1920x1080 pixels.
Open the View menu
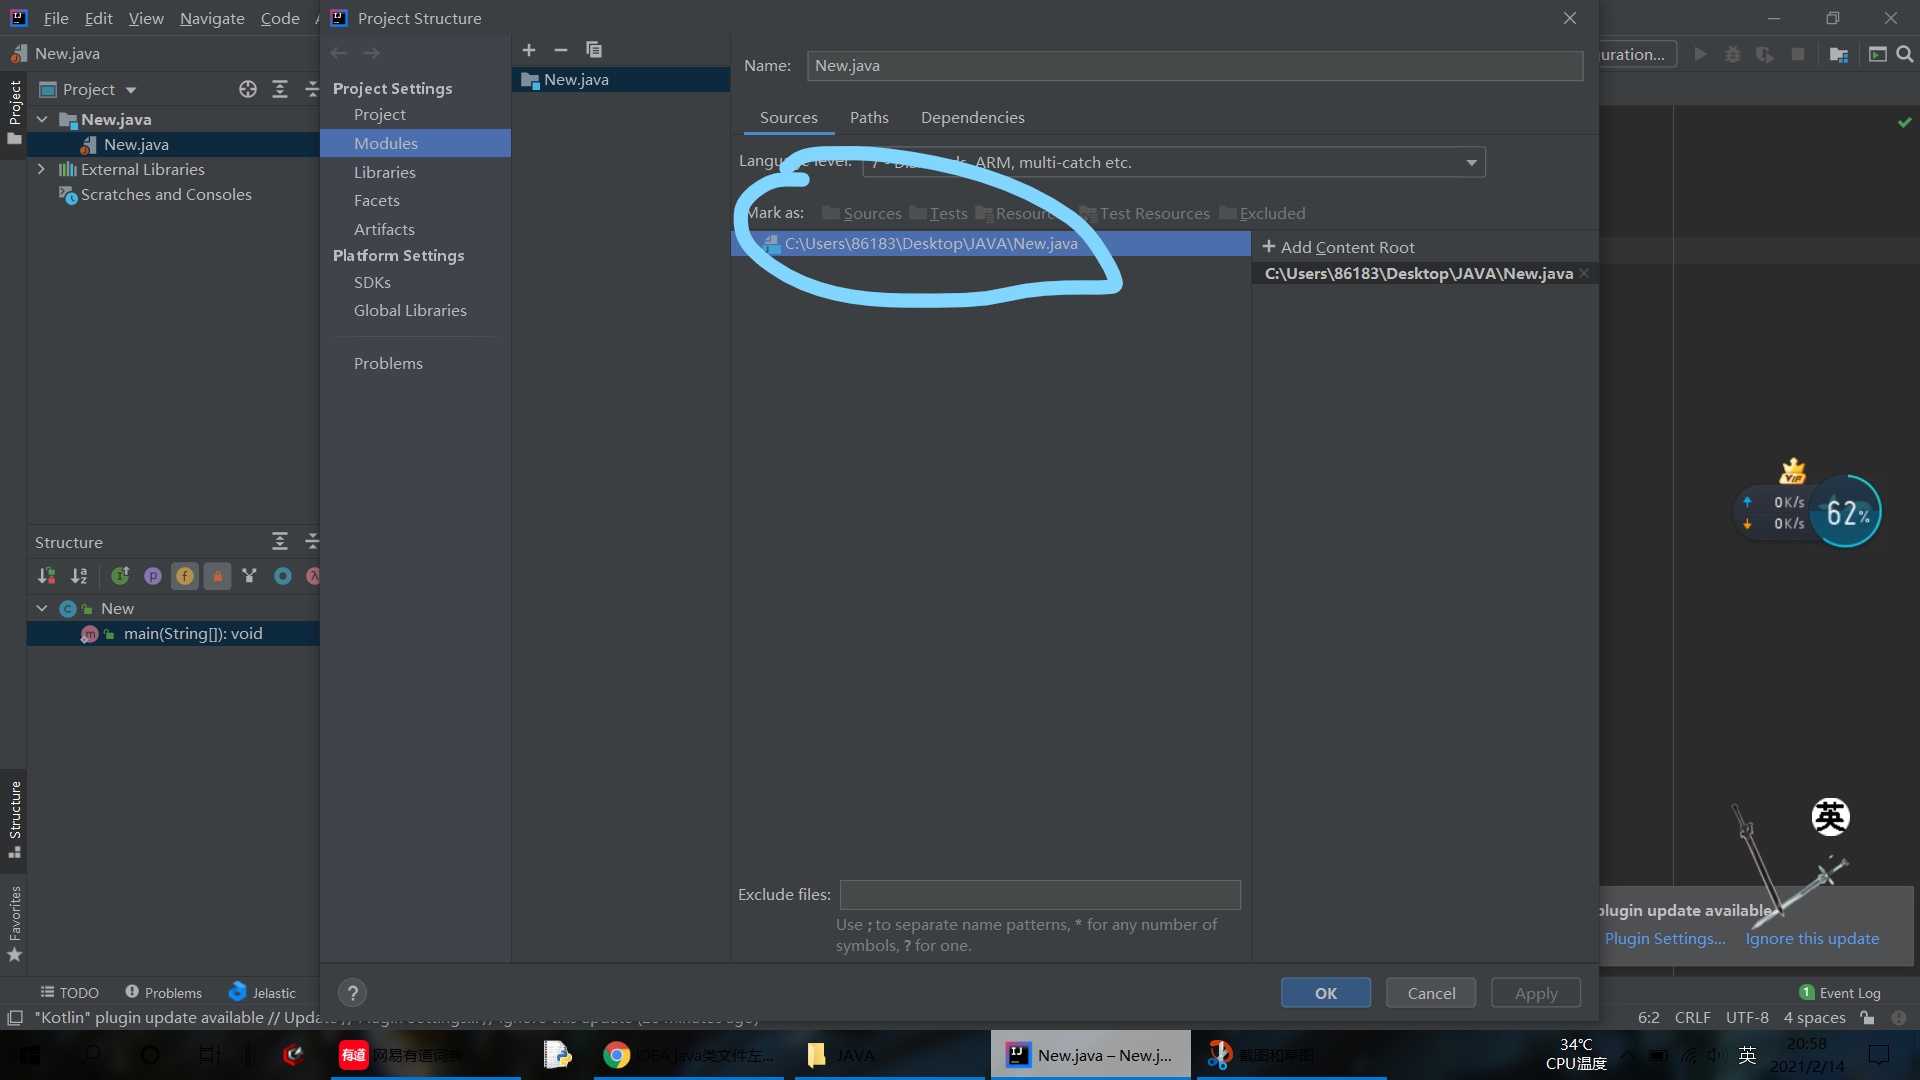click(x=146, y=18)
